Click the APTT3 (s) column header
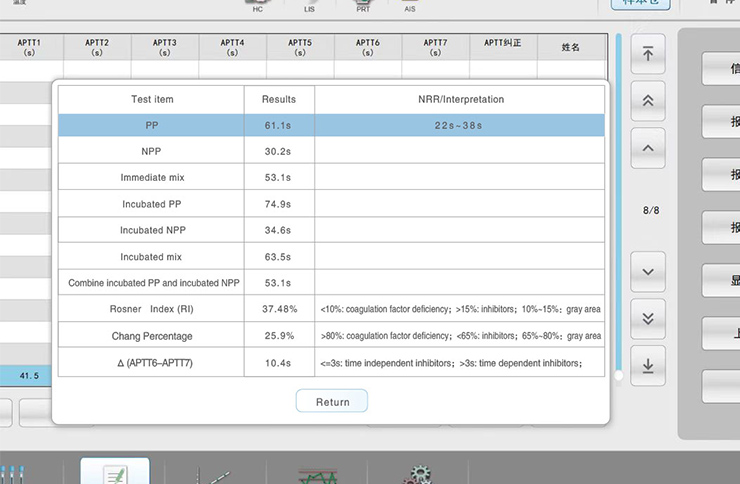The height and width of the screenshot is (484, 740). tap(165, 47)
